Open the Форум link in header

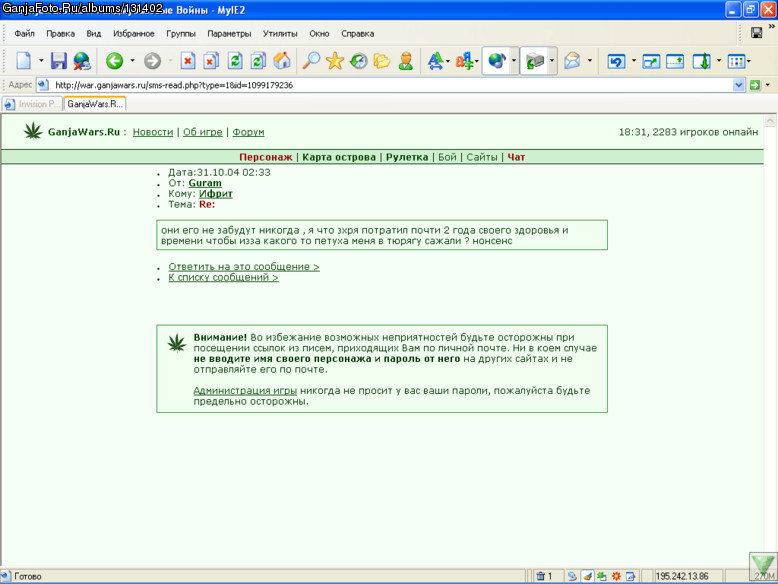click(x=248, y=132)
